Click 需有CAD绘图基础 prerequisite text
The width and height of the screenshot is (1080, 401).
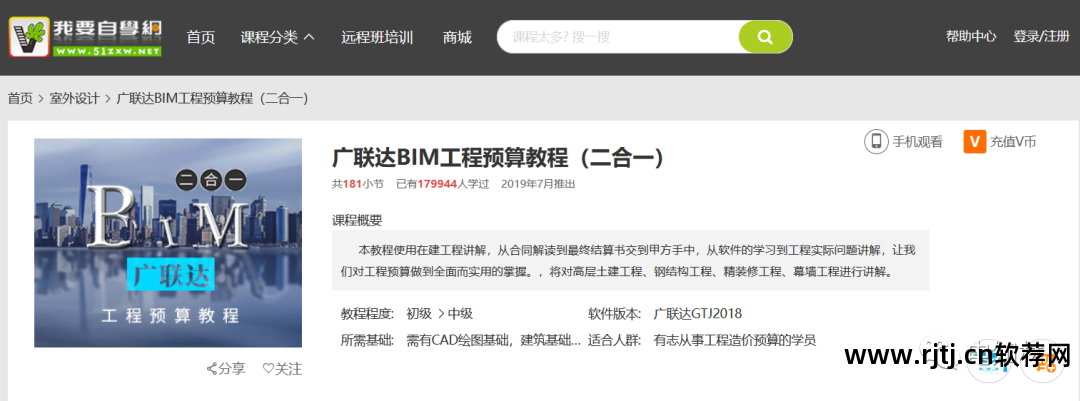tap(495, 340)
